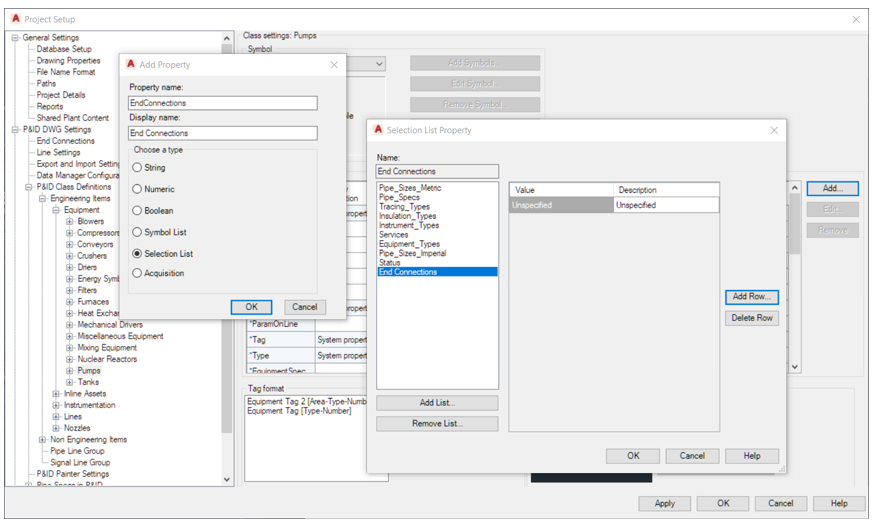Collapse the P&ID DWG Settings node
The image size is (875, 523).
[15, 129]
